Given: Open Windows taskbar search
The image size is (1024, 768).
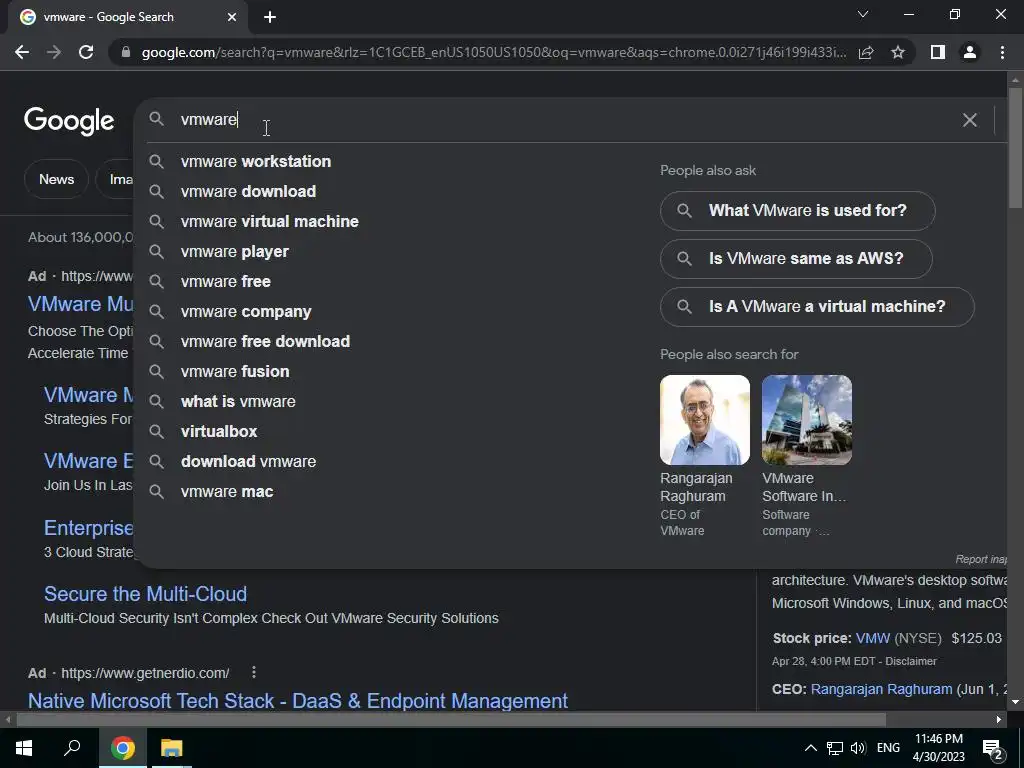Looking at the screenshot, I should 72,748.
